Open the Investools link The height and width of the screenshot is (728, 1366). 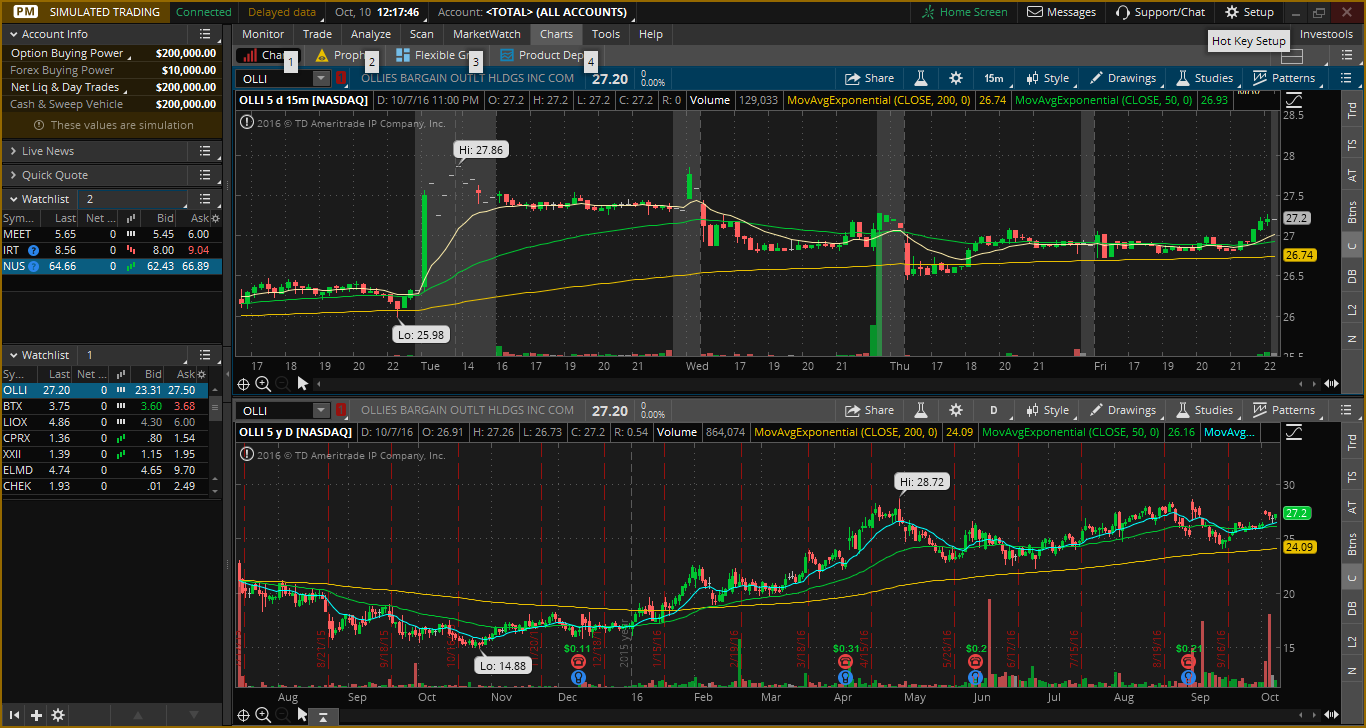pos(1326,34)
